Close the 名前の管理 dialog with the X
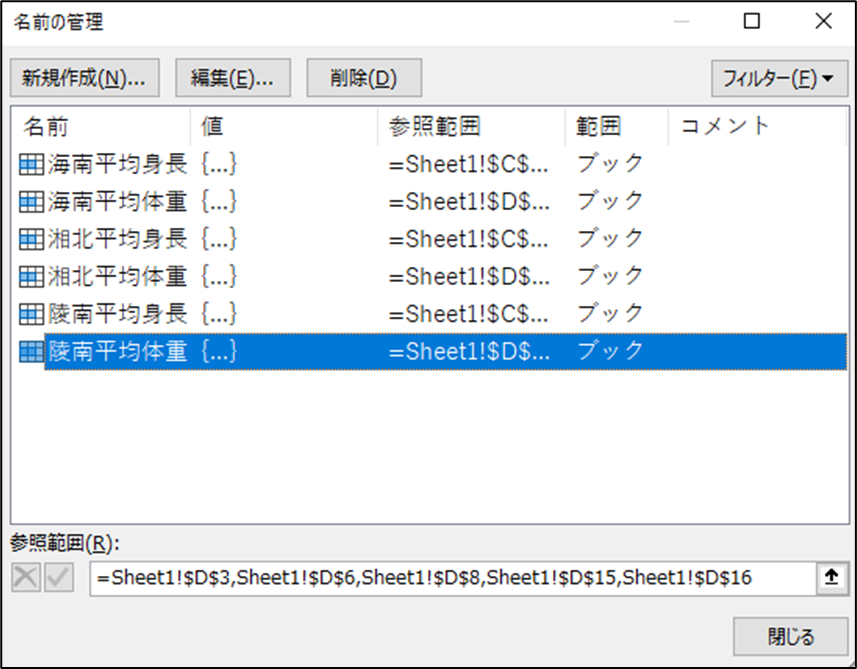Viewport: 857px width, 669px height. (823, 21)
